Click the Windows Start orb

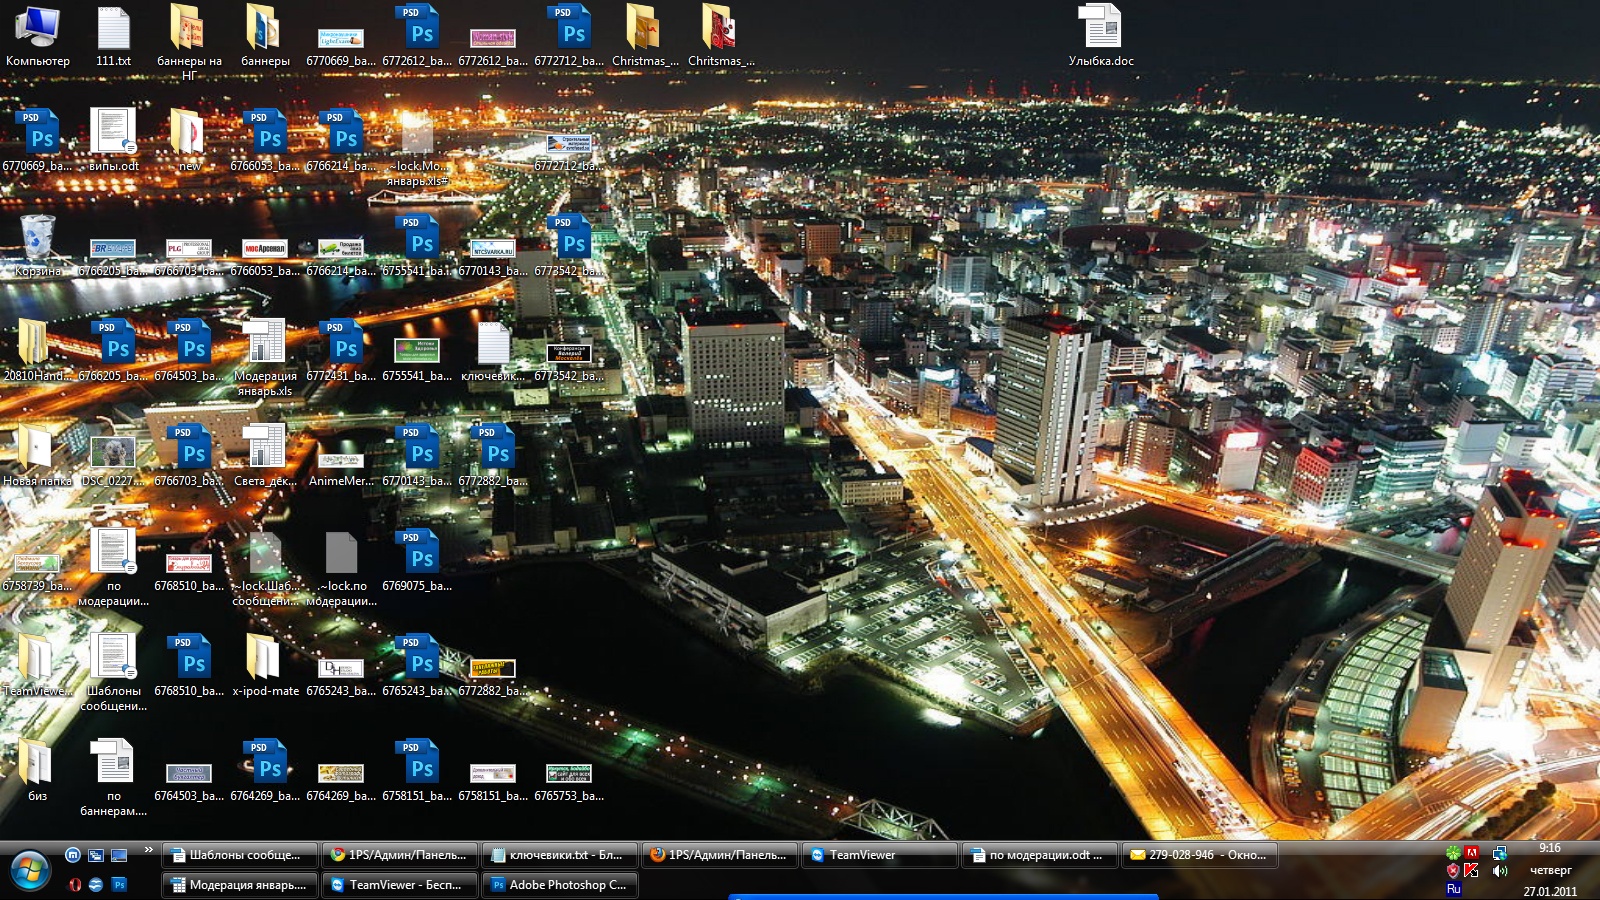30,870
